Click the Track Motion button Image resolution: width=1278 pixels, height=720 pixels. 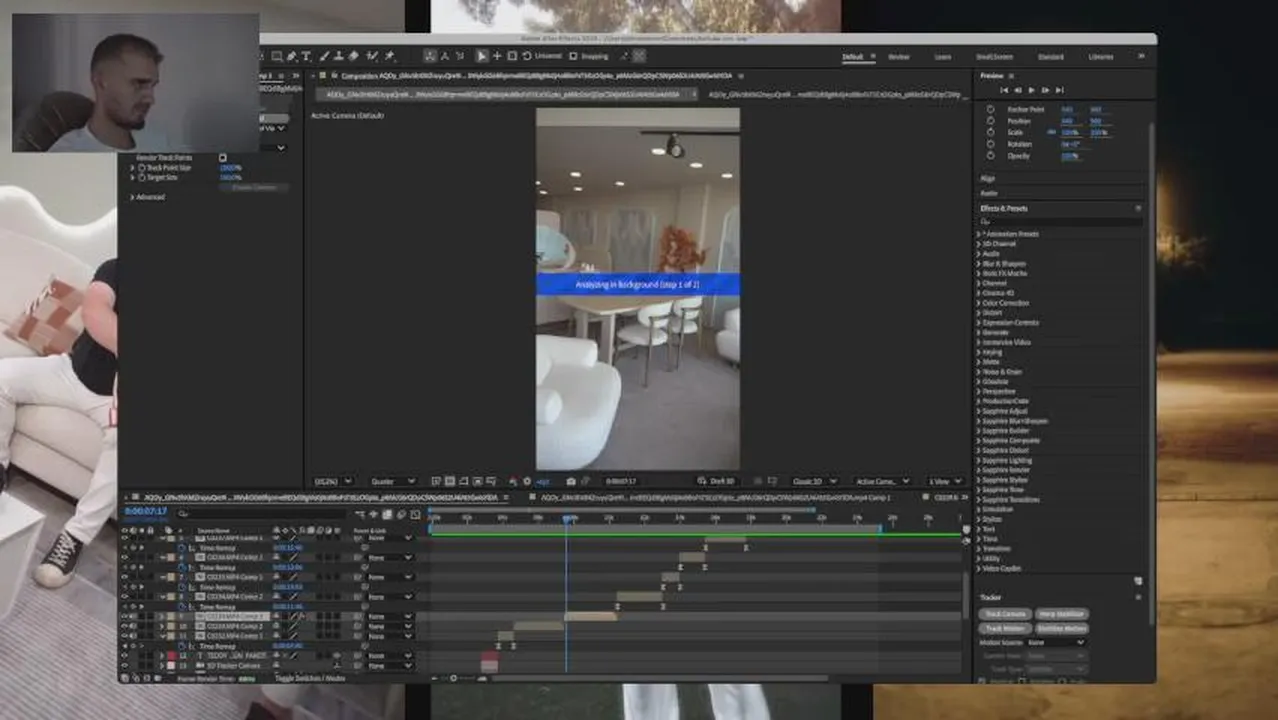[1005, 629]
